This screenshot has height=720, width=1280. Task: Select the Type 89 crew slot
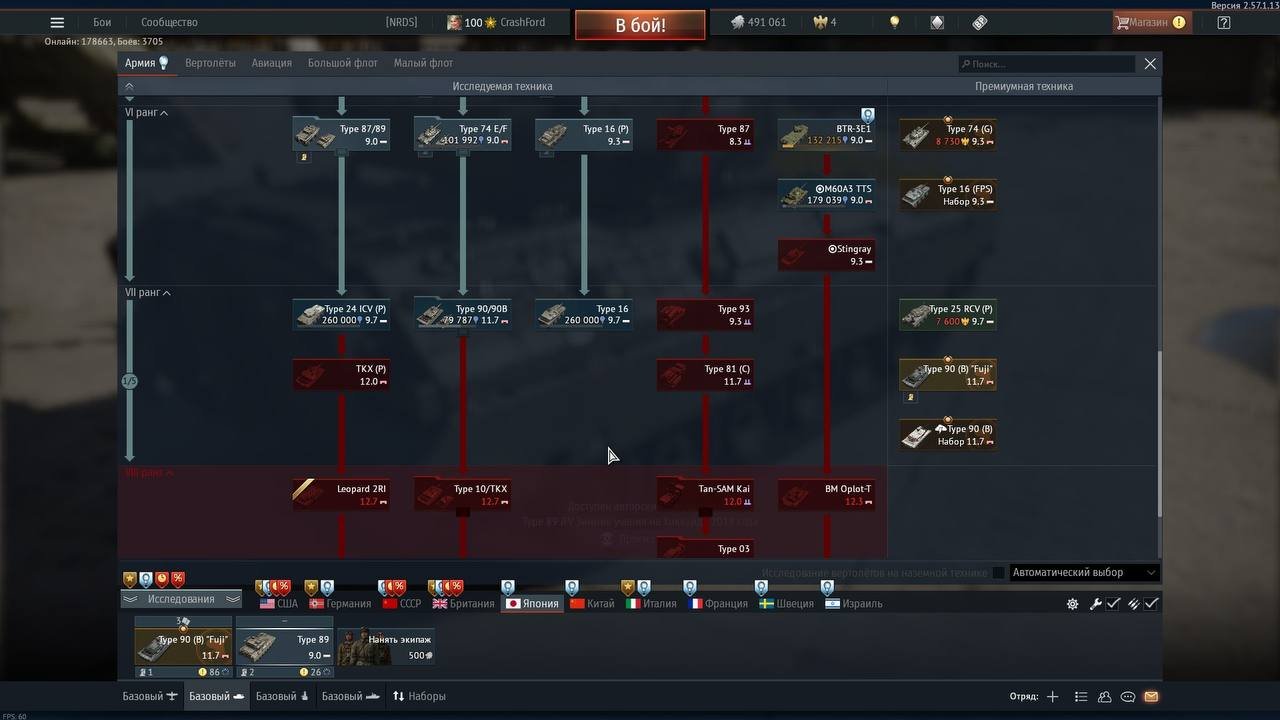[x=284, y=647]
